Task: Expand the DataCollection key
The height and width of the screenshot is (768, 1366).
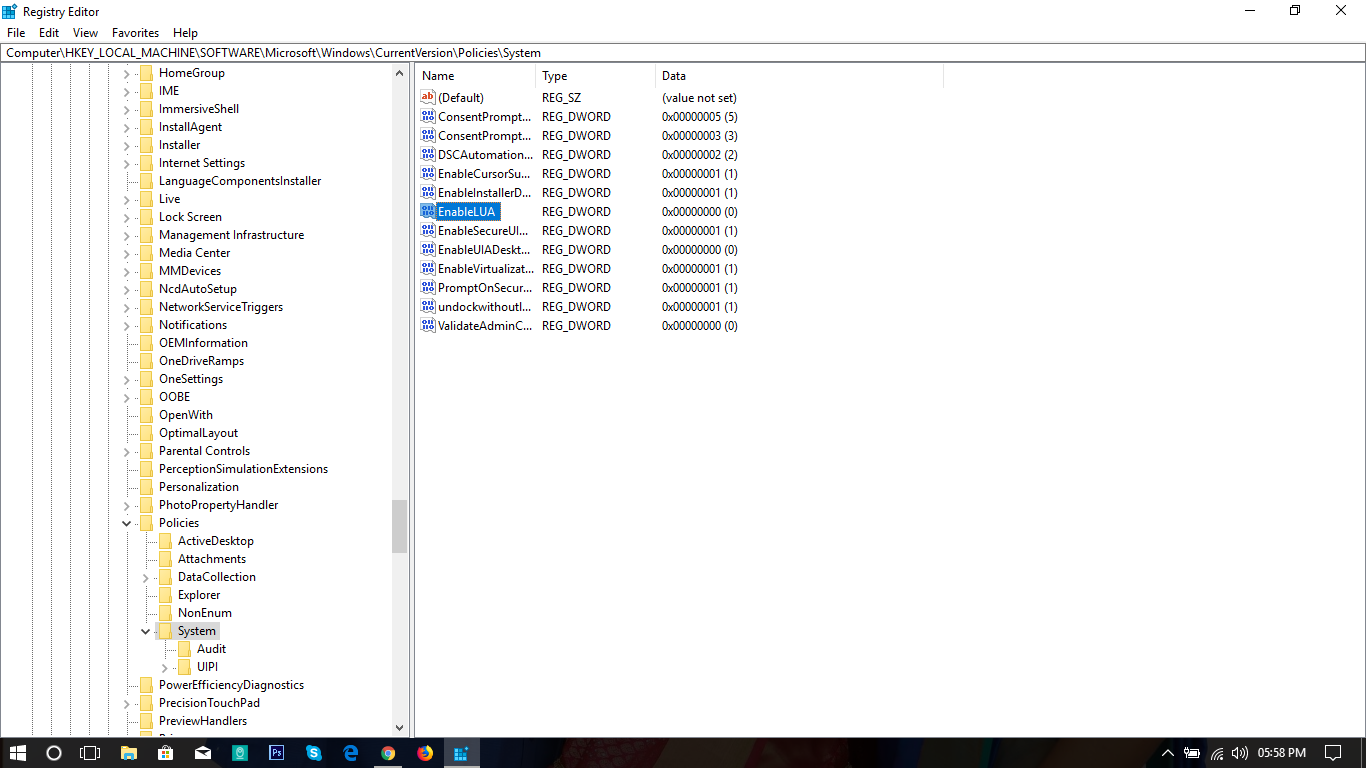Action: click(x=146, y=577)
